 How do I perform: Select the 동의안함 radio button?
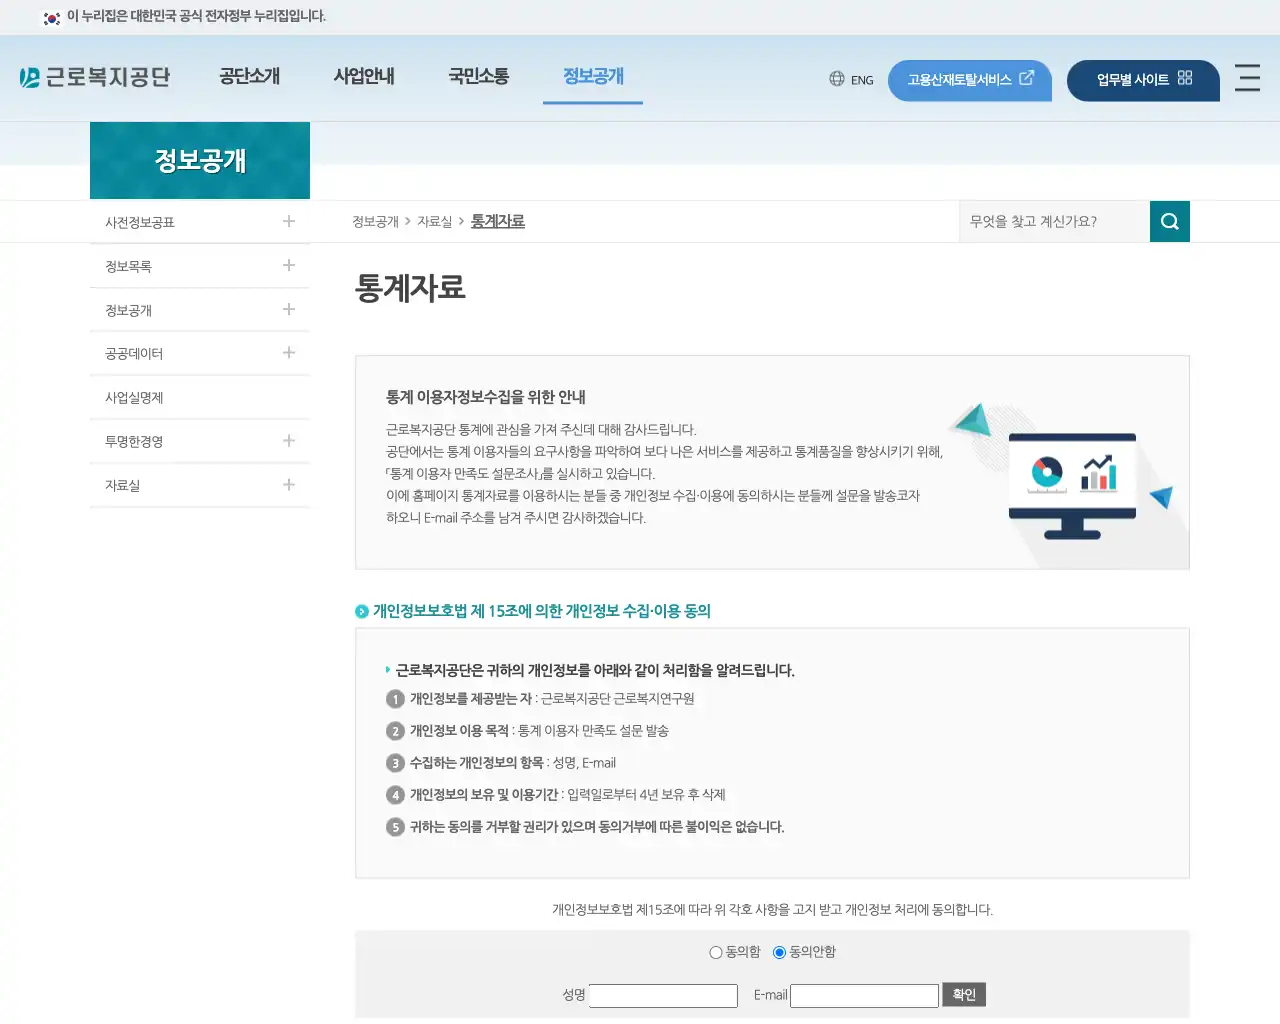[779, 952]
